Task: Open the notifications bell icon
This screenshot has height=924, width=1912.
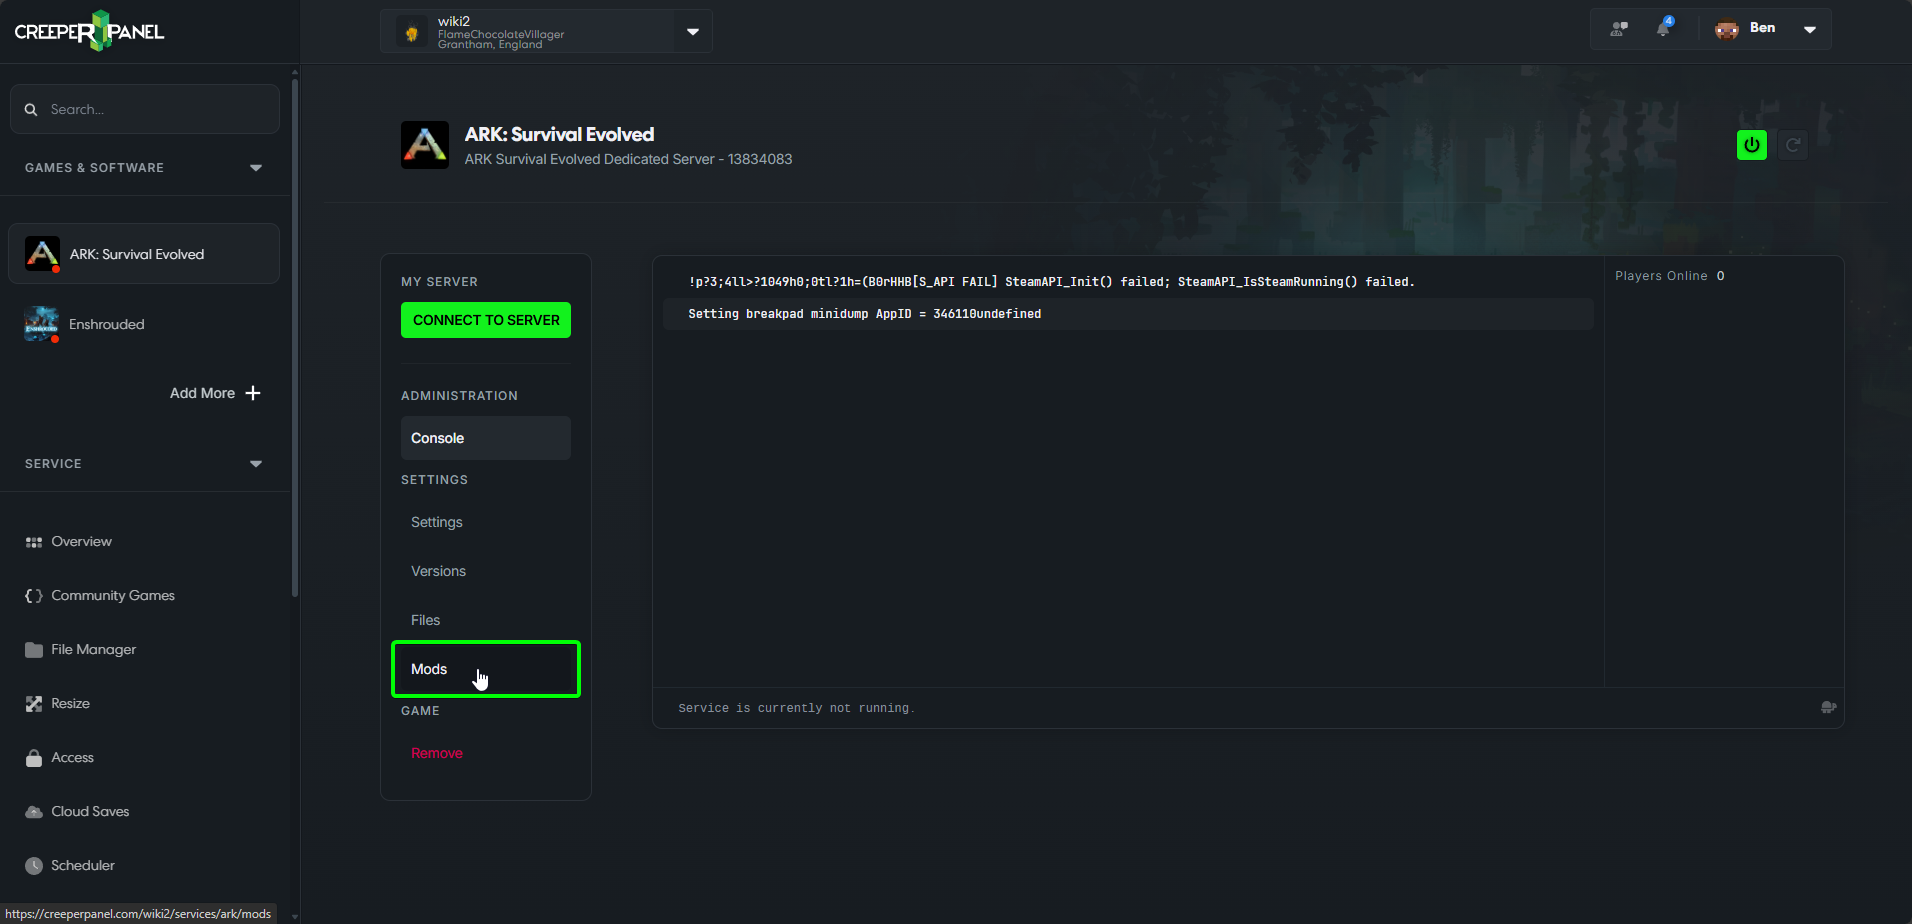Action: [x=1663, y=28]
